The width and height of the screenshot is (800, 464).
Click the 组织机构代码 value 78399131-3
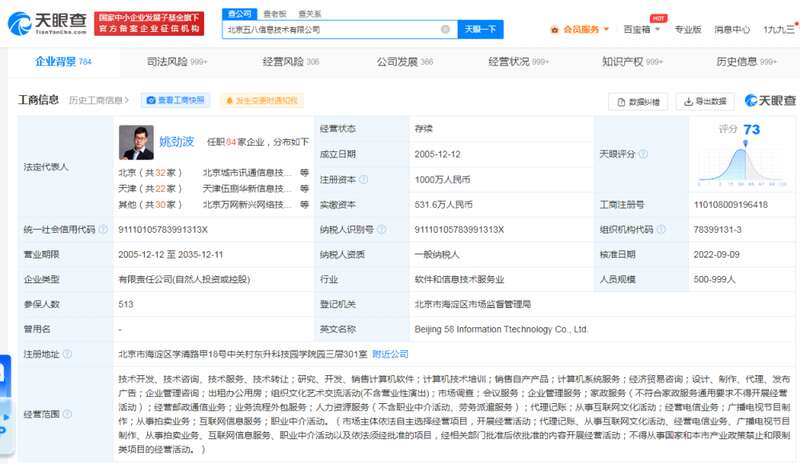717,230
